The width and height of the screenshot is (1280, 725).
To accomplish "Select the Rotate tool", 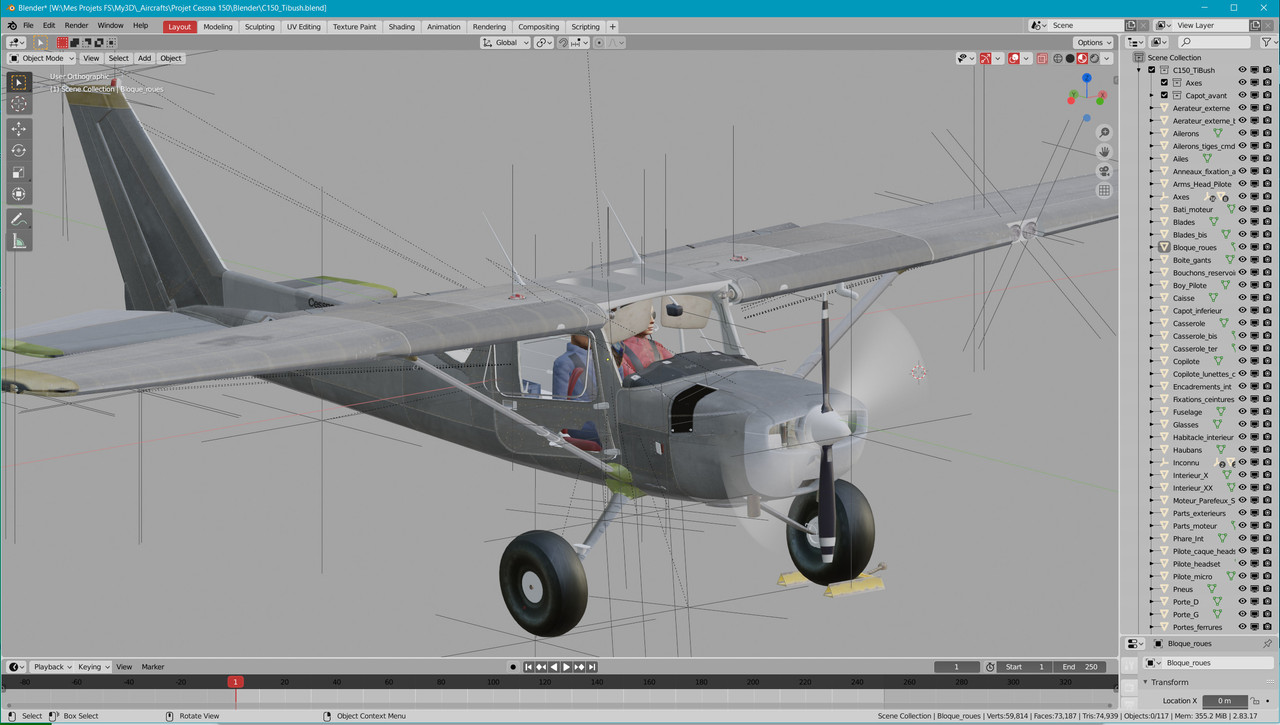I will tap(19, 150).
